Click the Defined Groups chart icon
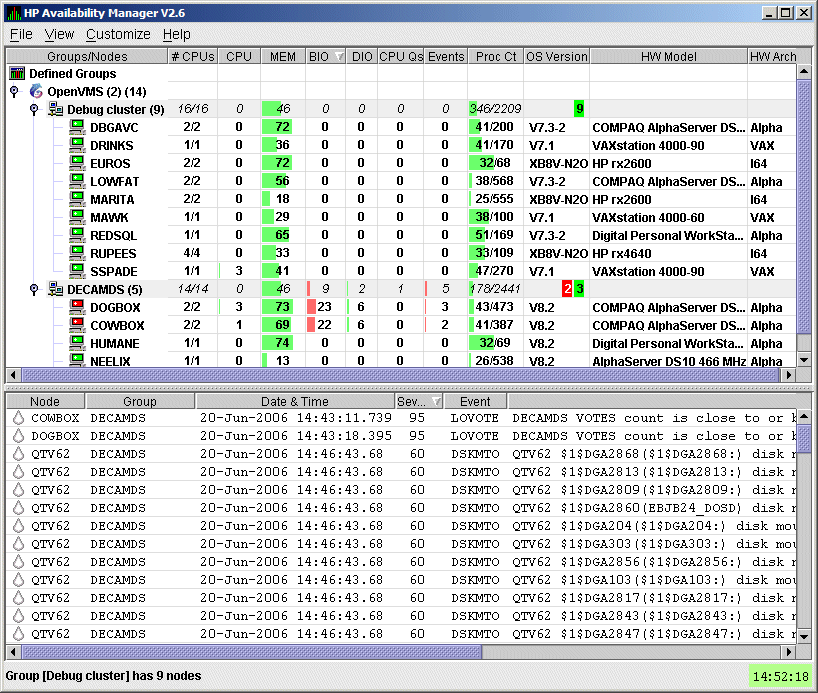Viewport: 818px width, 693px height. (x=17, y=73)
